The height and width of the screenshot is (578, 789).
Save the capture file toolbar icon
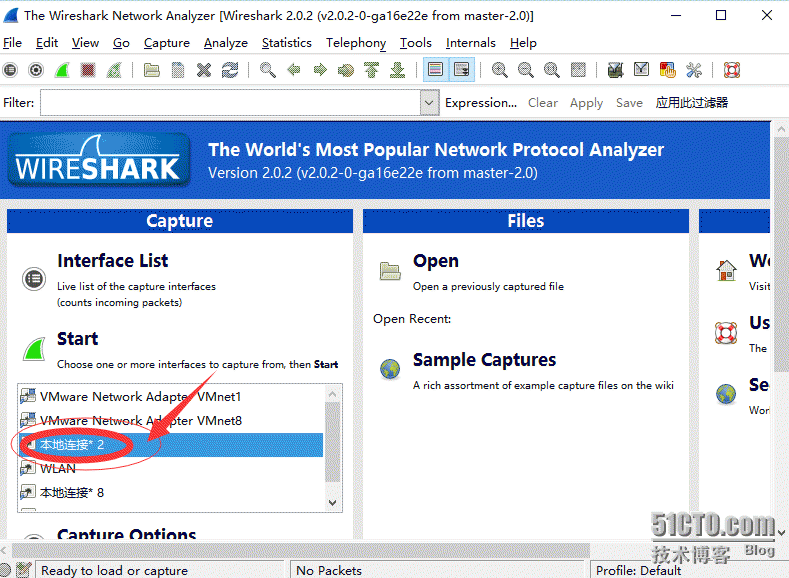click(178, 70)
